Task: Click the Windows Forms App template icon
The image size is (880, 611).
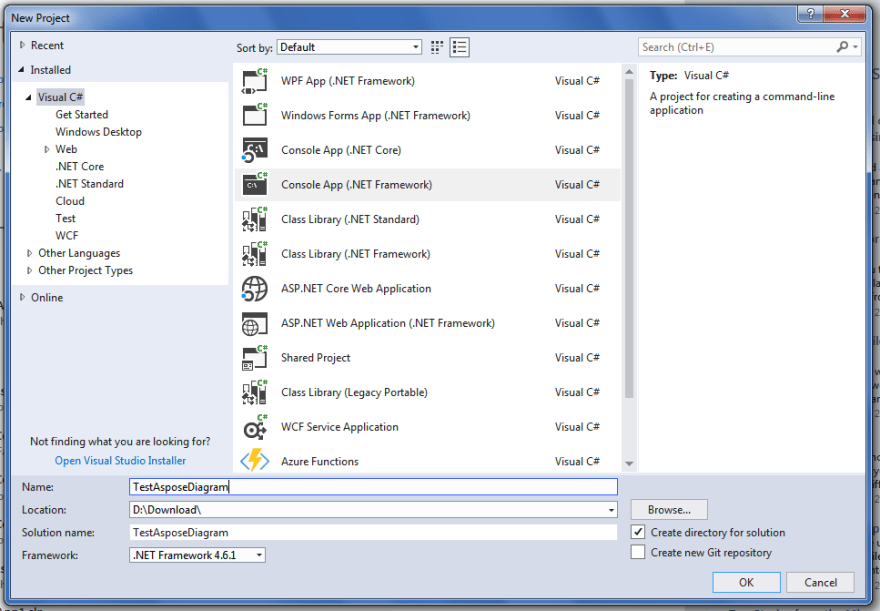Action: (x=255, y=115)
